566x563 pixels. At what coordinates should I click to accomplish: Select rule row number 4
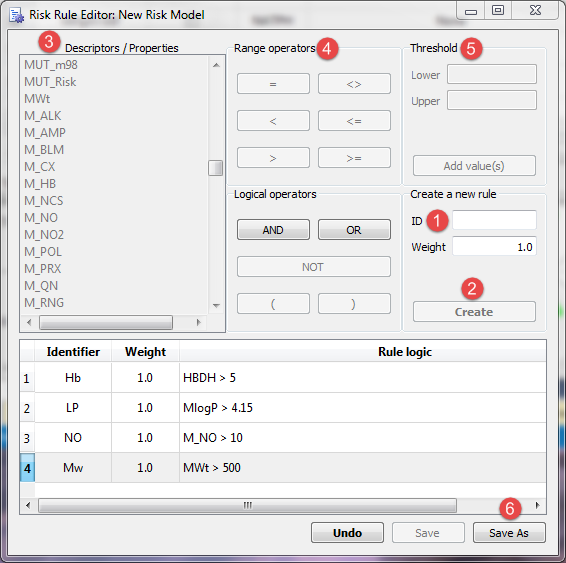pyautogui.click(x=27, y=468)
